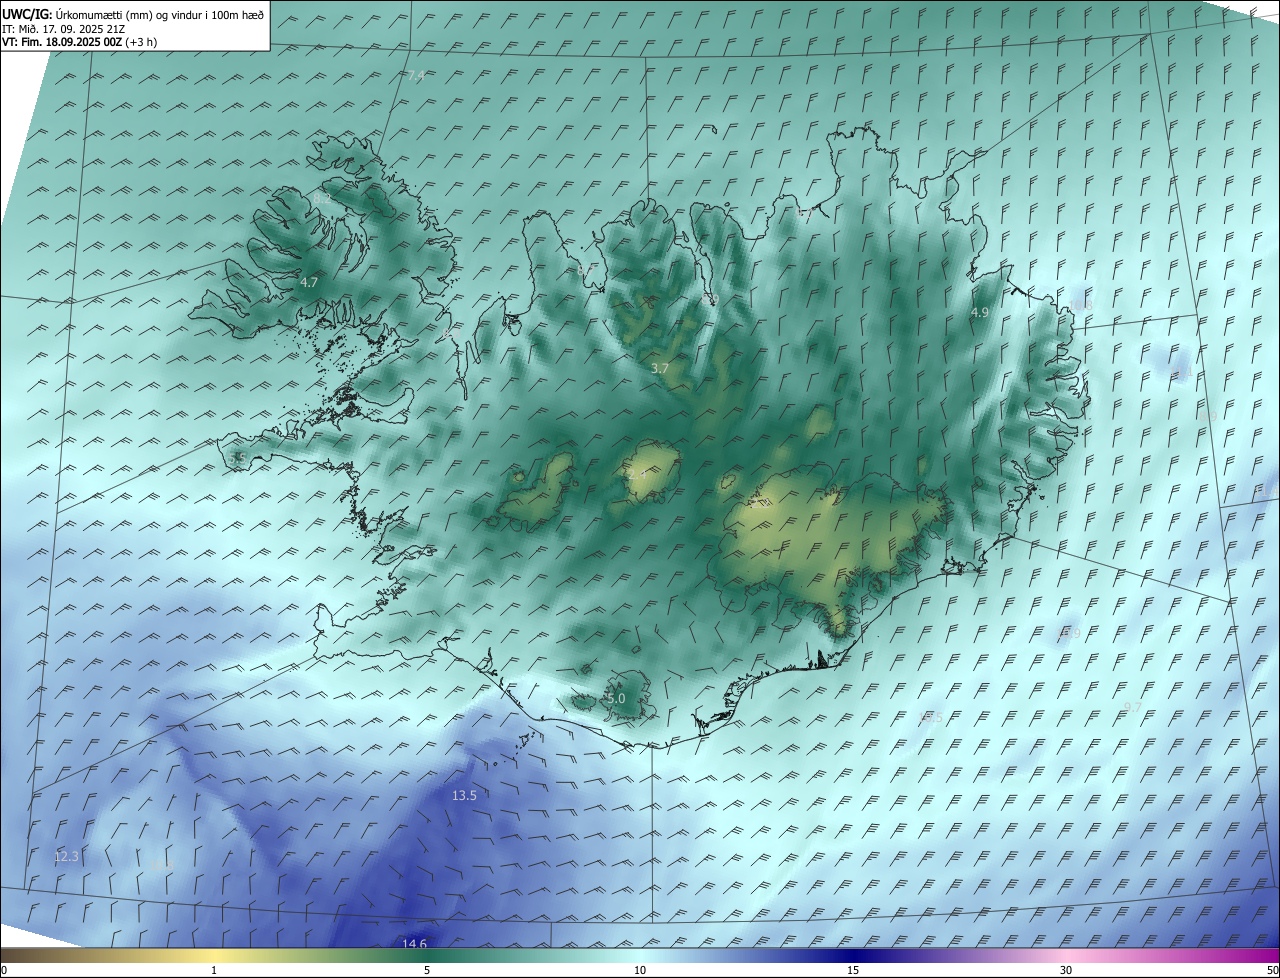
Task: Select the valid time line 'VT: Fim. 18.09.2025 00Z'
Action: tap(62, 42)
